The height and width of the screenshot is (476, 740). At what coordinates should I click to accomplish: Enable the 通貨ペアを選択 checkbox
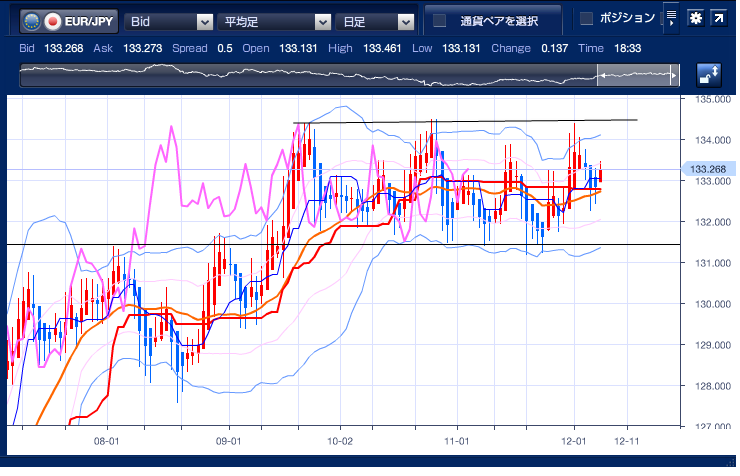[439, 20]
